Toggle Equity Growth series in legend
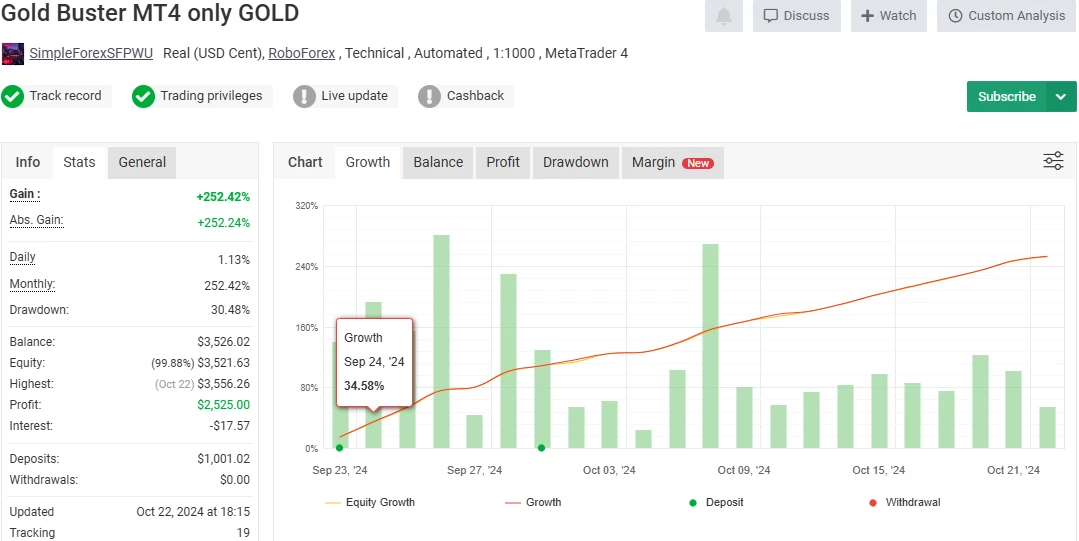 [370, 502]
